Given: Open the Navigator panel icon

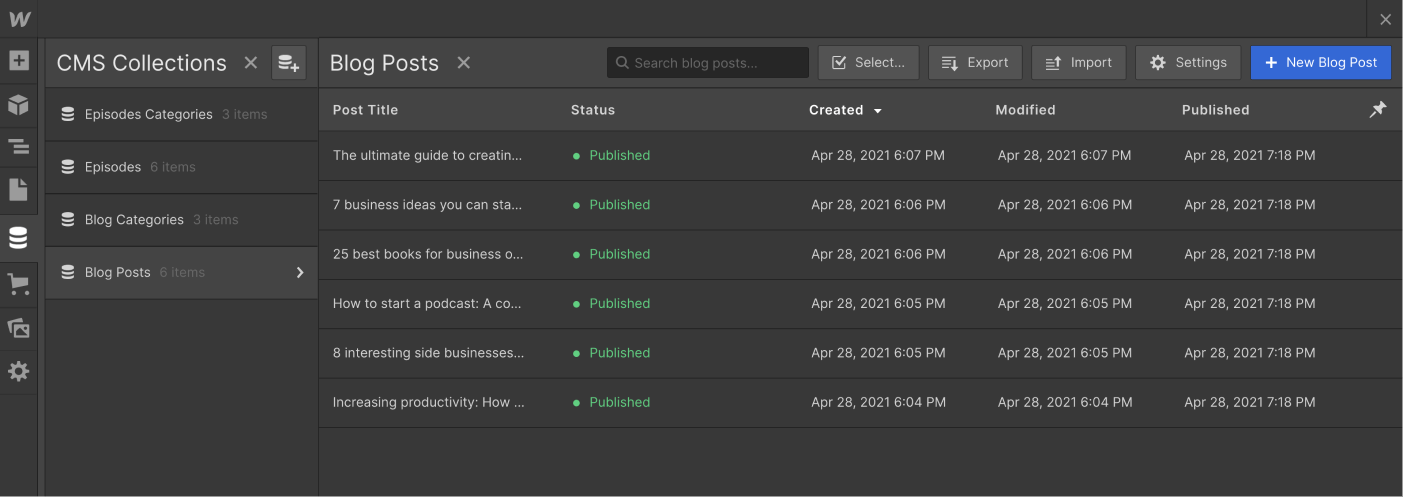Looking at the screenshot, I should tap(18, 147).
